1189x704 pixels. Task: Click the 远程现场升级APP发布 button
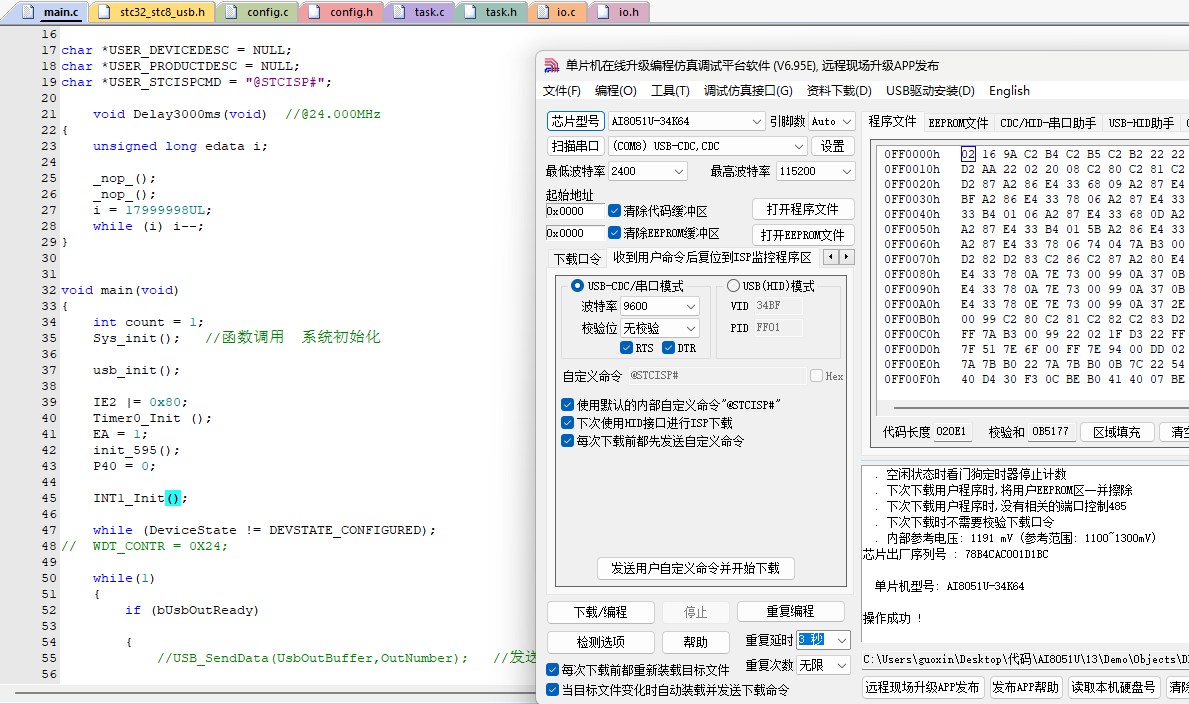[922, 687]
